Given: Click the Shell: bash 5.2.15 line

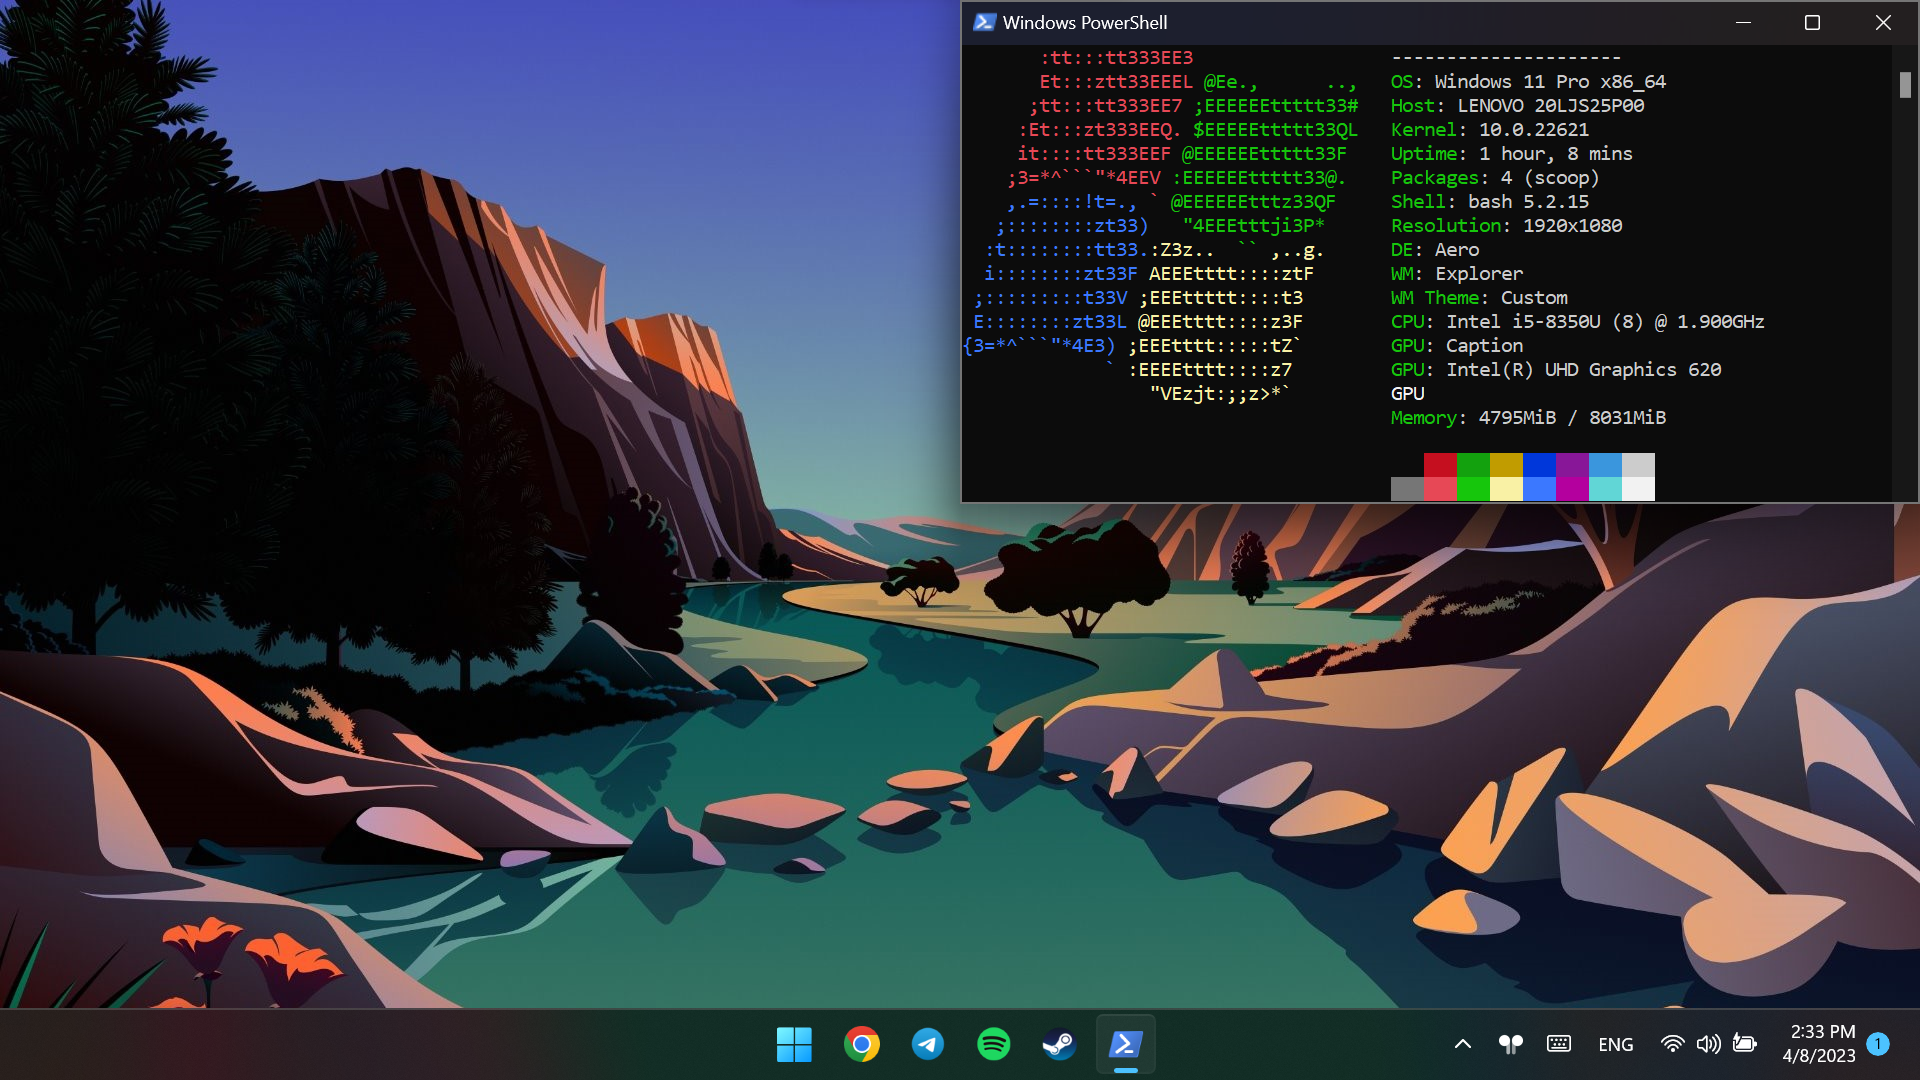Looking at the screenshot, I should point(1489,202).
